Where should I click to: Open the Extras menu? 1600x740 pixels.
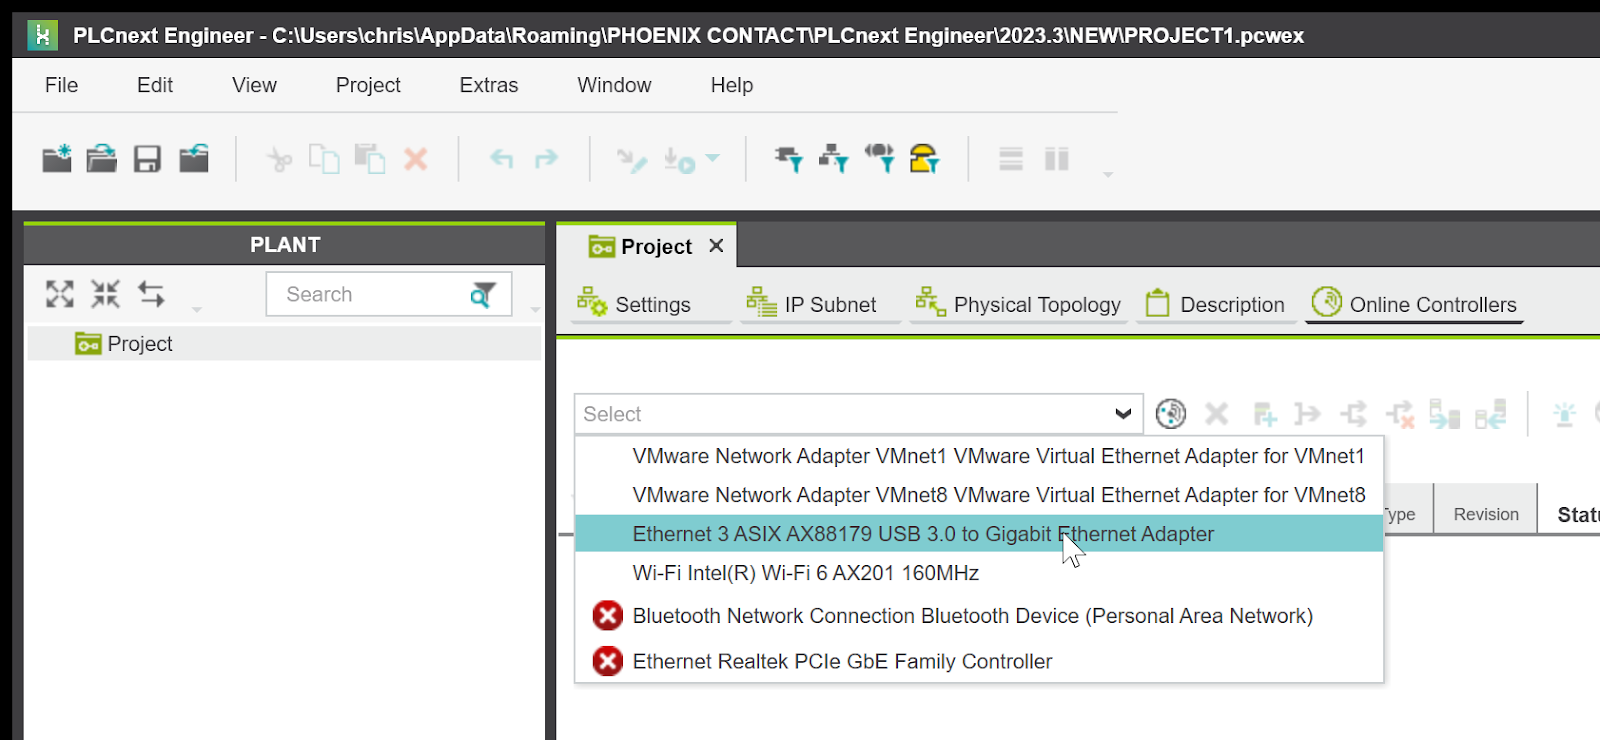489,85
